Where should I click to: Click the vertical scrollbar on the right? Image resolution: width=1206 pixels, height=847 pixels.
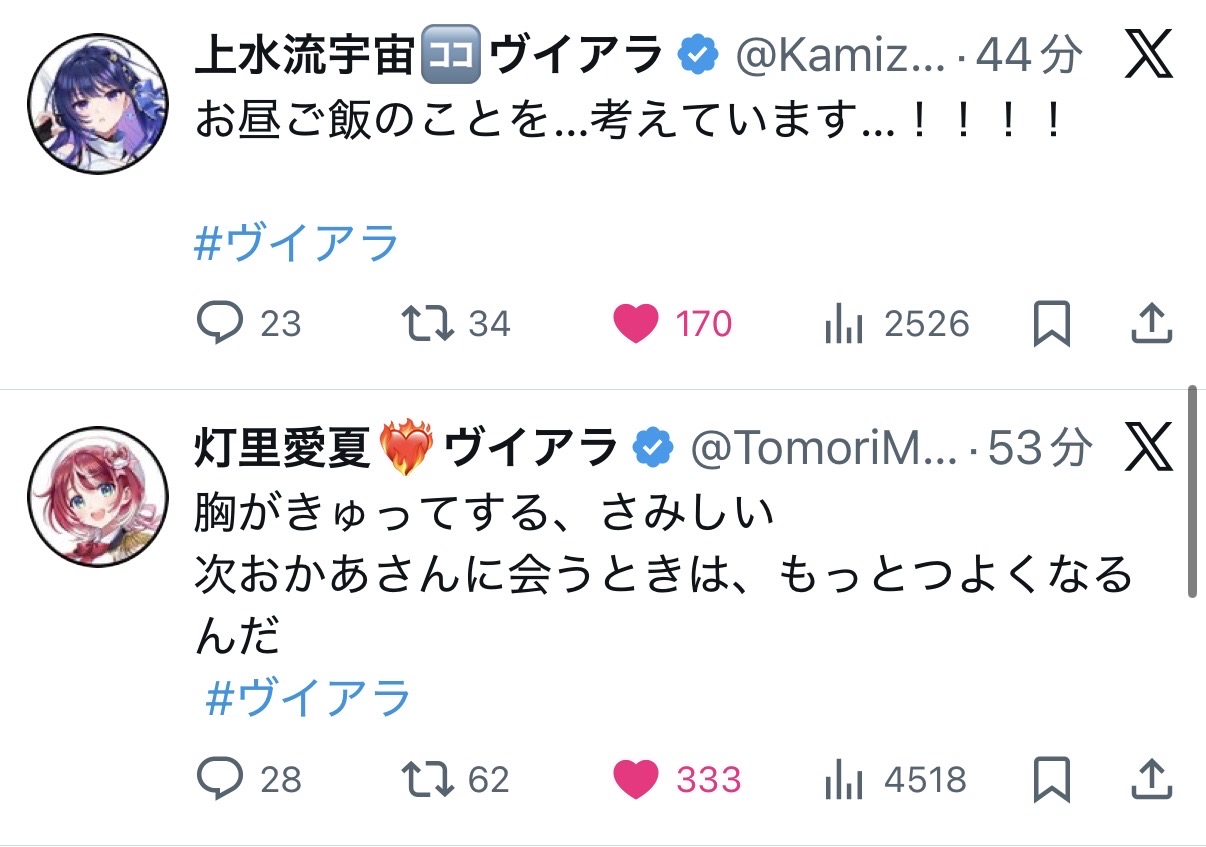click(x=1191, y=492)
